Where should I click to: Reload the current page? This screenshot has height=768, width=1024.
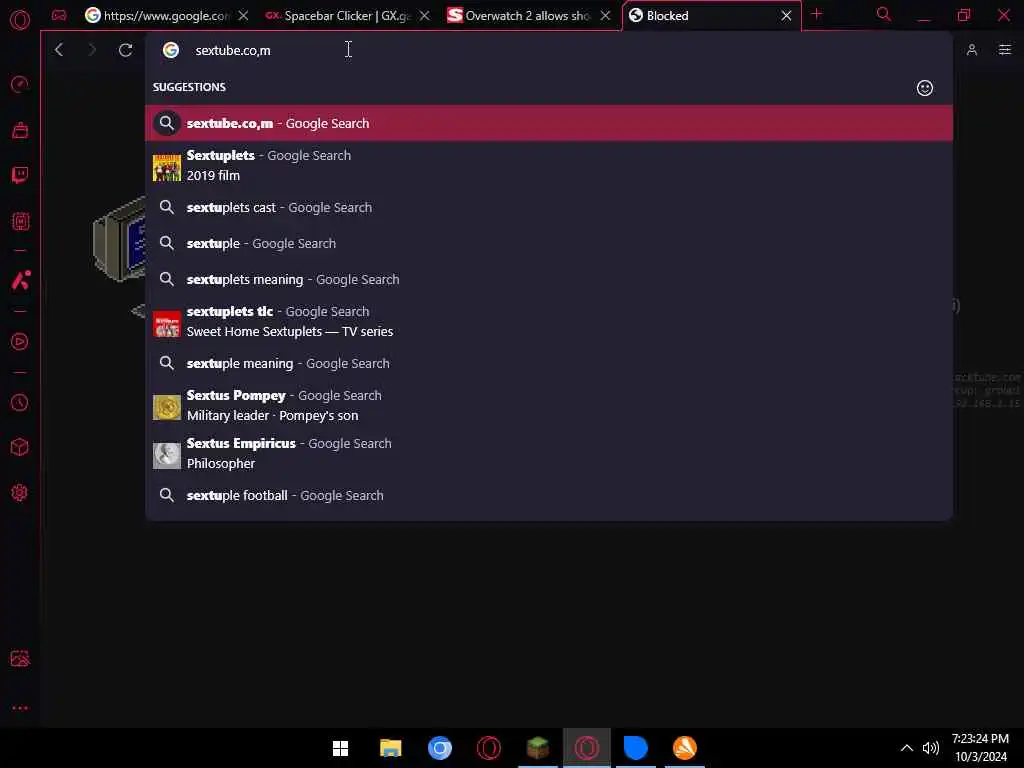pos(125,50)
